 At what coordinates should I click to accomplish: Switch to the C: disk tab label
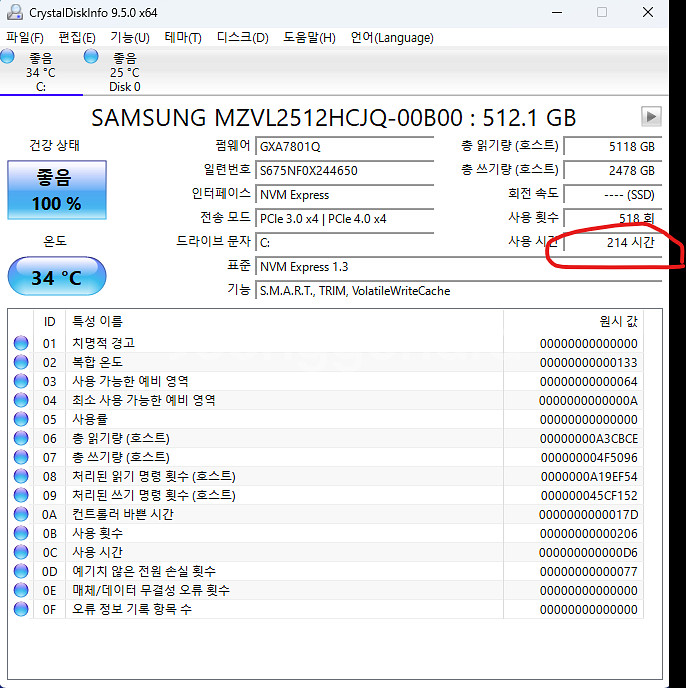[41, 87]
